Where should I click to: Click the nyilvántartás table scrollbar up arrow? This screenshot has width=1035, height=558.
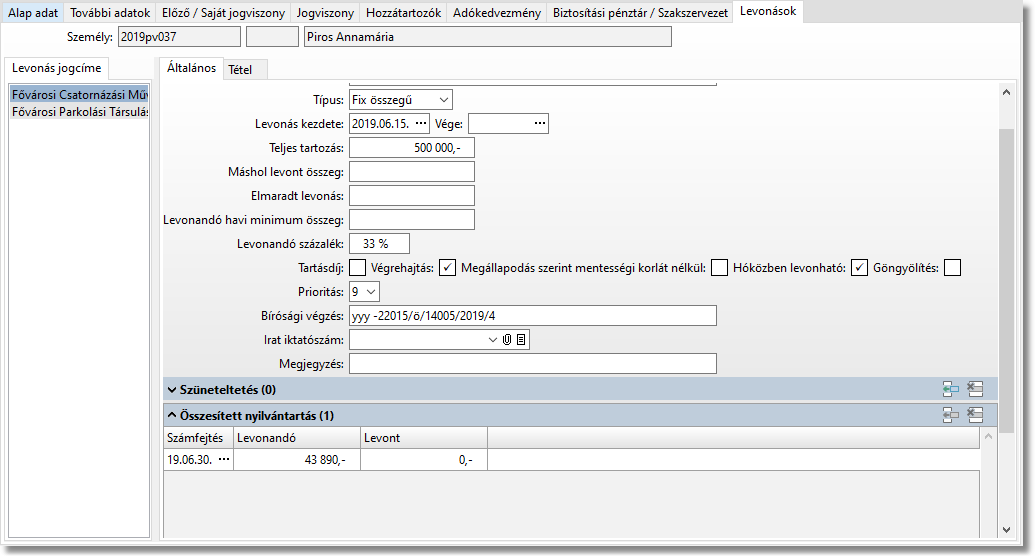988,436
